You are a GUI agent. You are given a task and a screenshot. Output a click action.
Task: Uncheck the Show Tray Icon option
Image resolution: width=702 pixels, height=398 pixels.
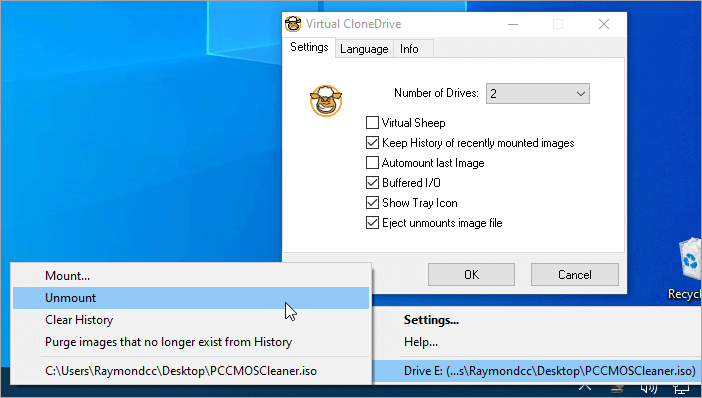(x=372, y=202)
